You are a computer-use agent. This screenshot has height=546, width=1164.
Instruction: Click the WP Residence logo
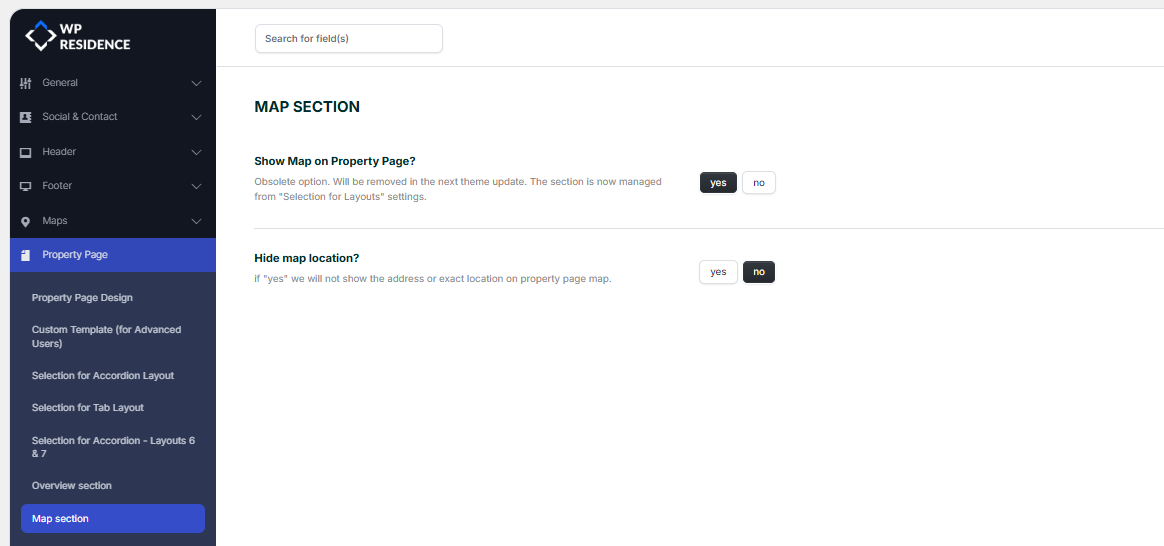(77, 37)
